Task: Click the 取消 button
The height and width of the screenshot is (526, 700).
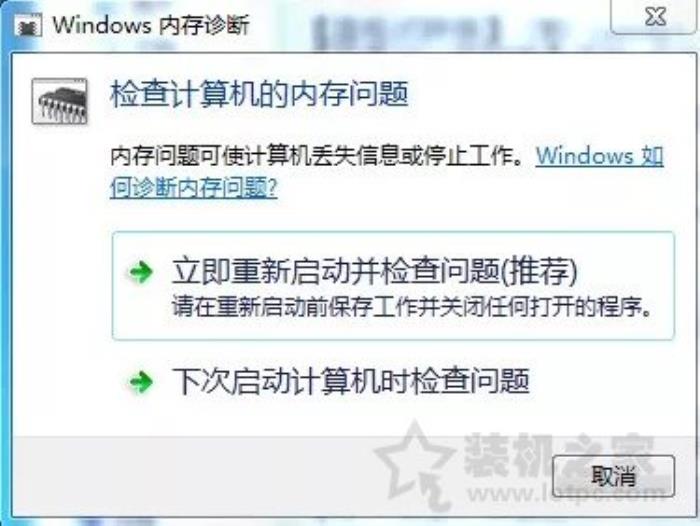Action: tap(613, 476)
